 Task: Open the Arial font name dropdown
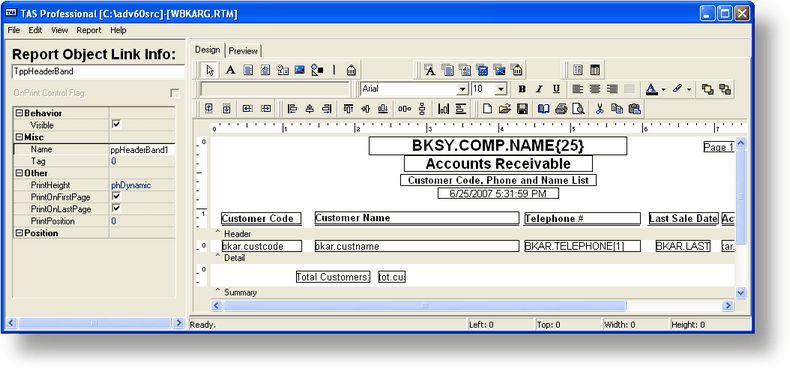(463, 89)
